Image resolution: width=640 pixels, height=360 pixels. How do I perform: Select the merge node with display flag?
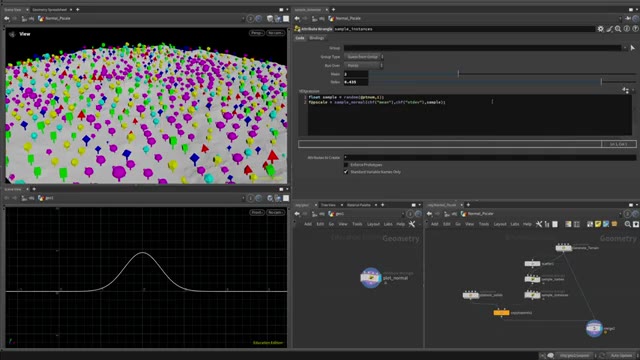click(x=594, y=328)
